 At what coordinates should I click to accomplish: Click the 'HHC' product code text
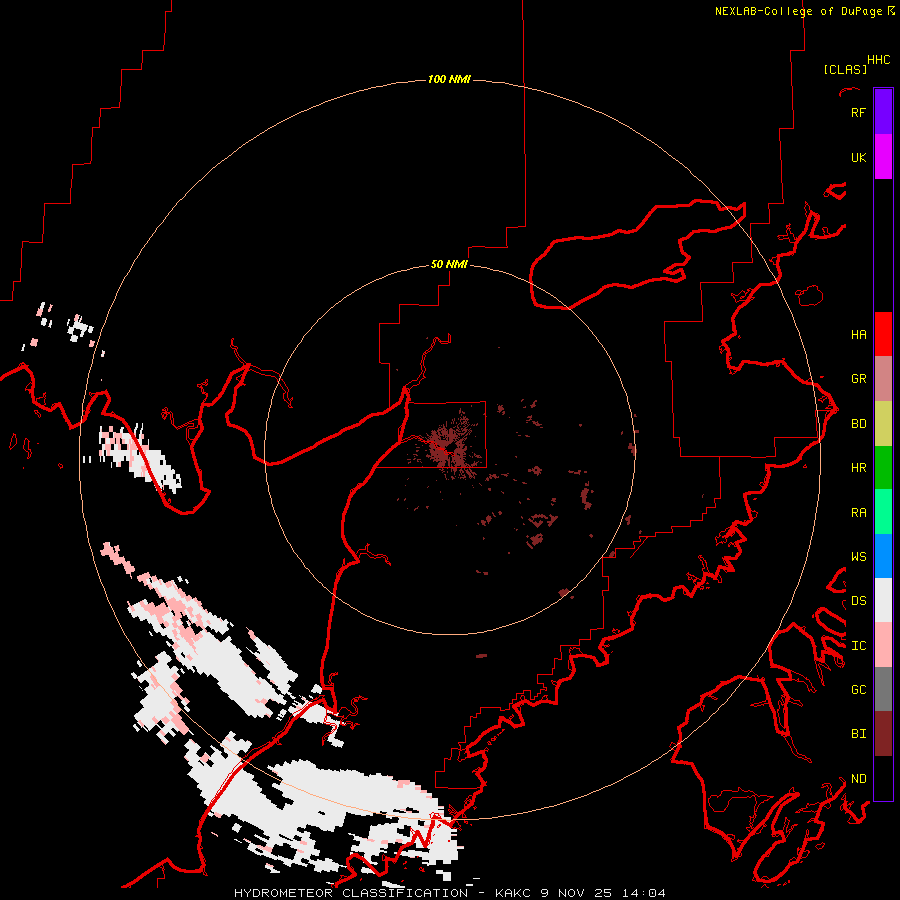878,60
